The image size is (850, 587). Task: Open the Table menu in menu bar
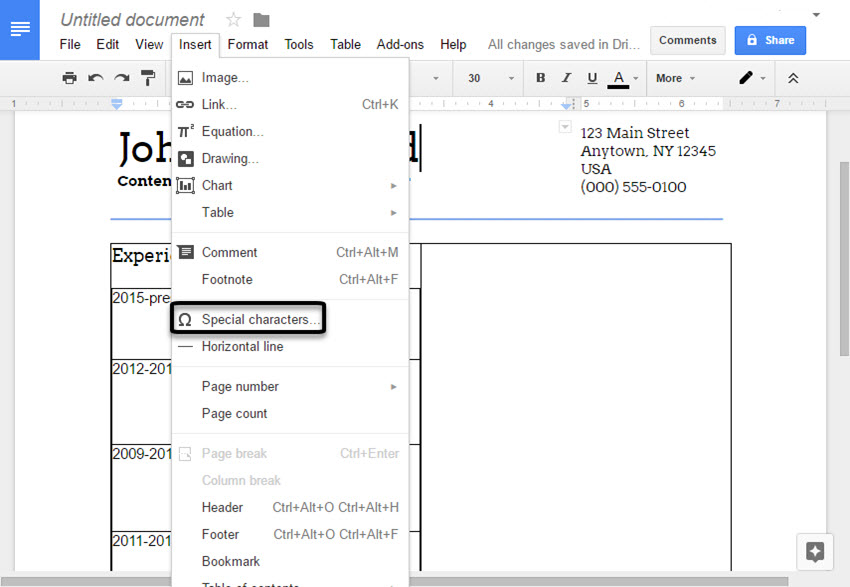345,44
